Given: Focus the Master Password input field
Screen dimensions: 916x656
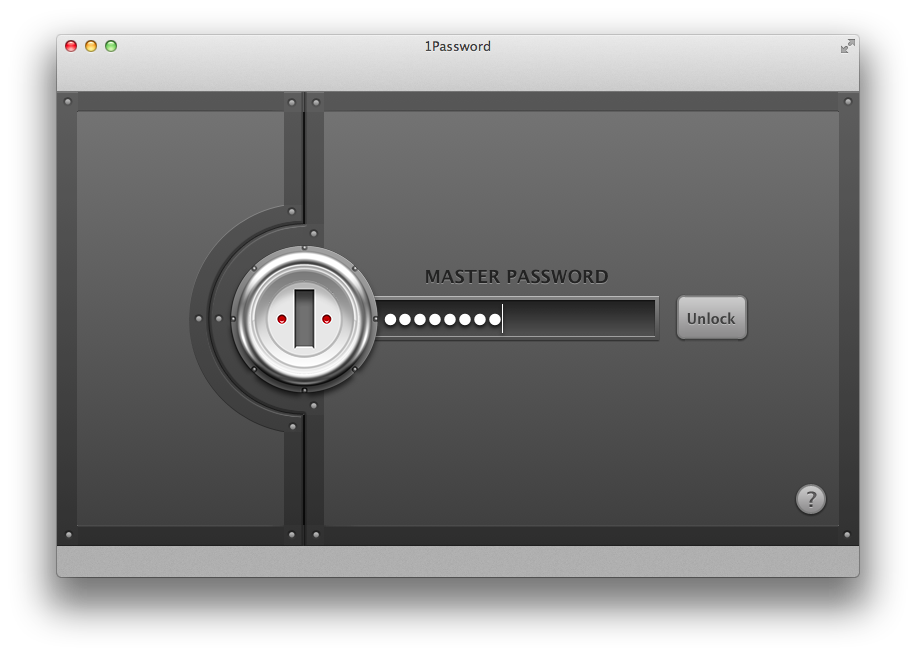Looking at the screenshot, I should coord(518,318).
